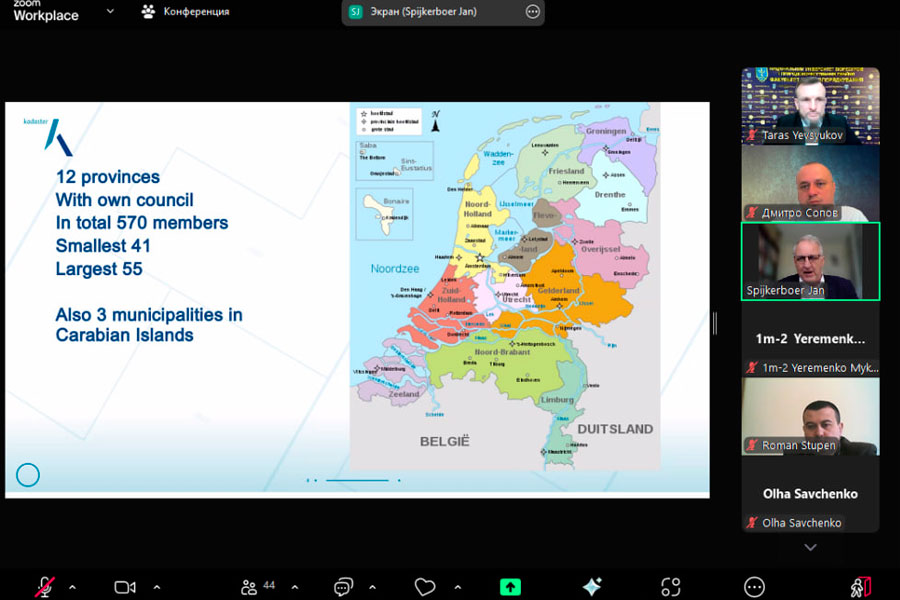Click the SJ green avatar badge
Image resolution: width=900 pixels, height=600 pixels.
click(356, 11)
